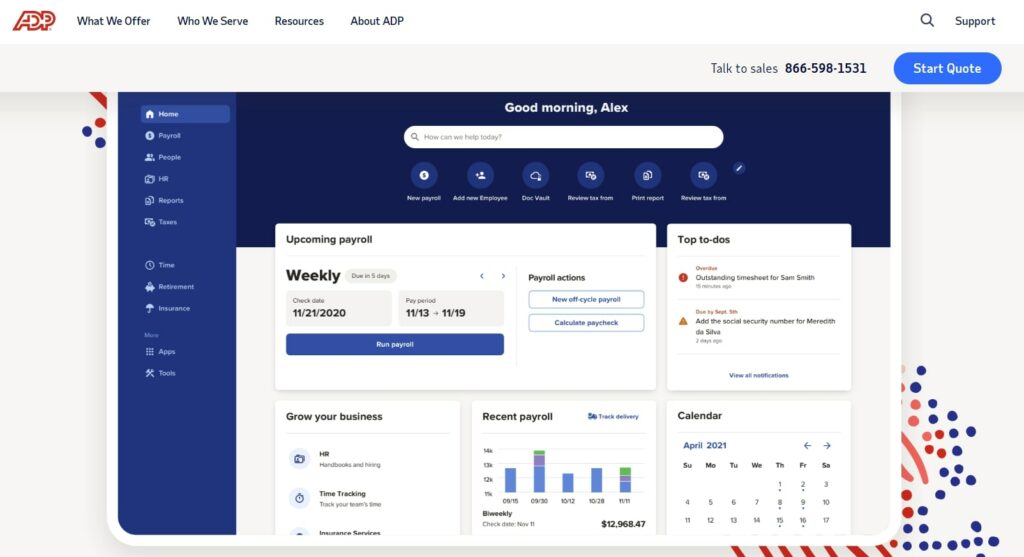Show previous upcoming payroll chevron
Image resolution: width=1024 pixels, height=557 pixels.
[482, 276]
